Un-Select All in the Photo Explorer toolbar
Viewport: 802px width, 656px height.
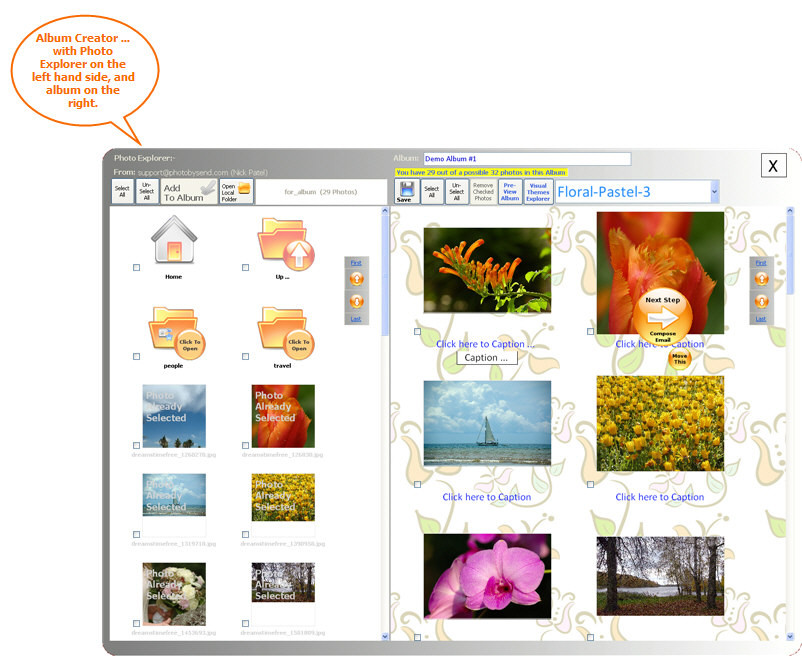tap(147, 192)
